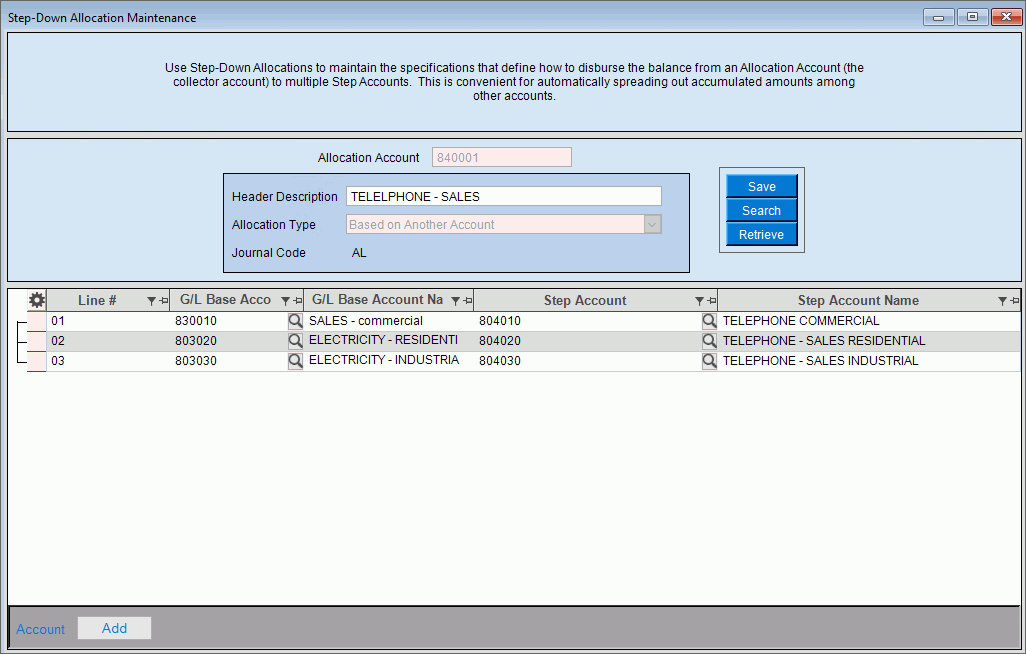The image size is (1026, 654).
Task: Click the Search button
Action: [x=761, y=211]
